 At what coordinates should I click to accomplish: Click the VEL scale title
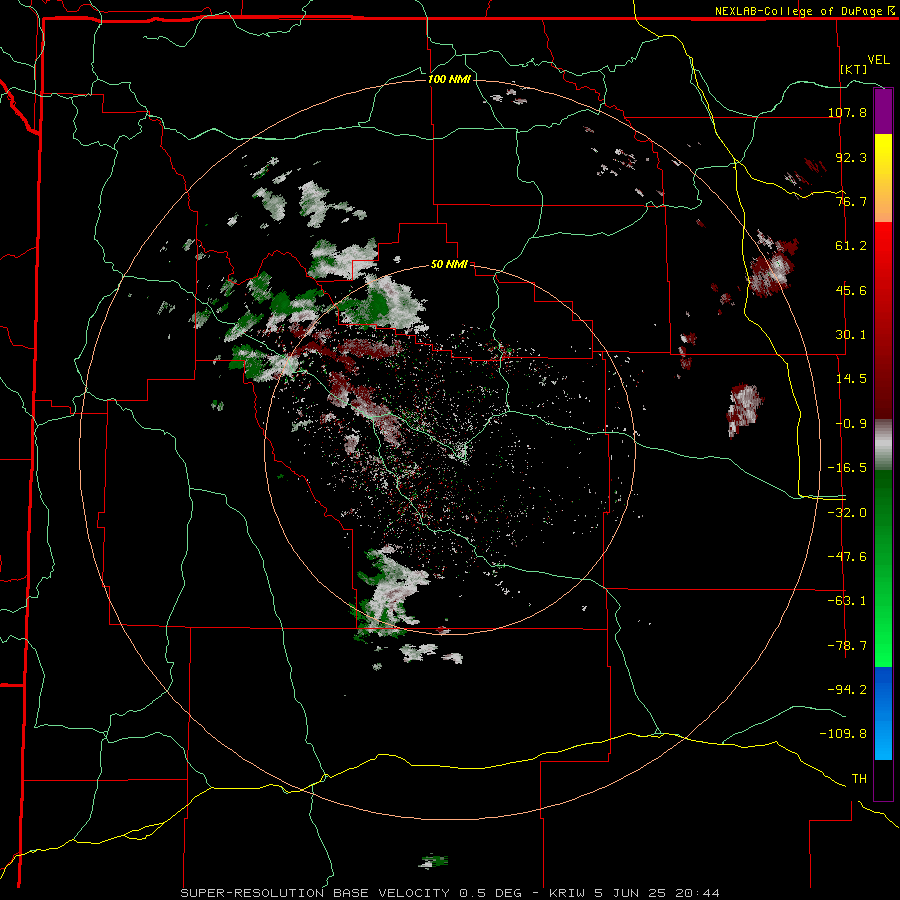[x=878, y=60]
